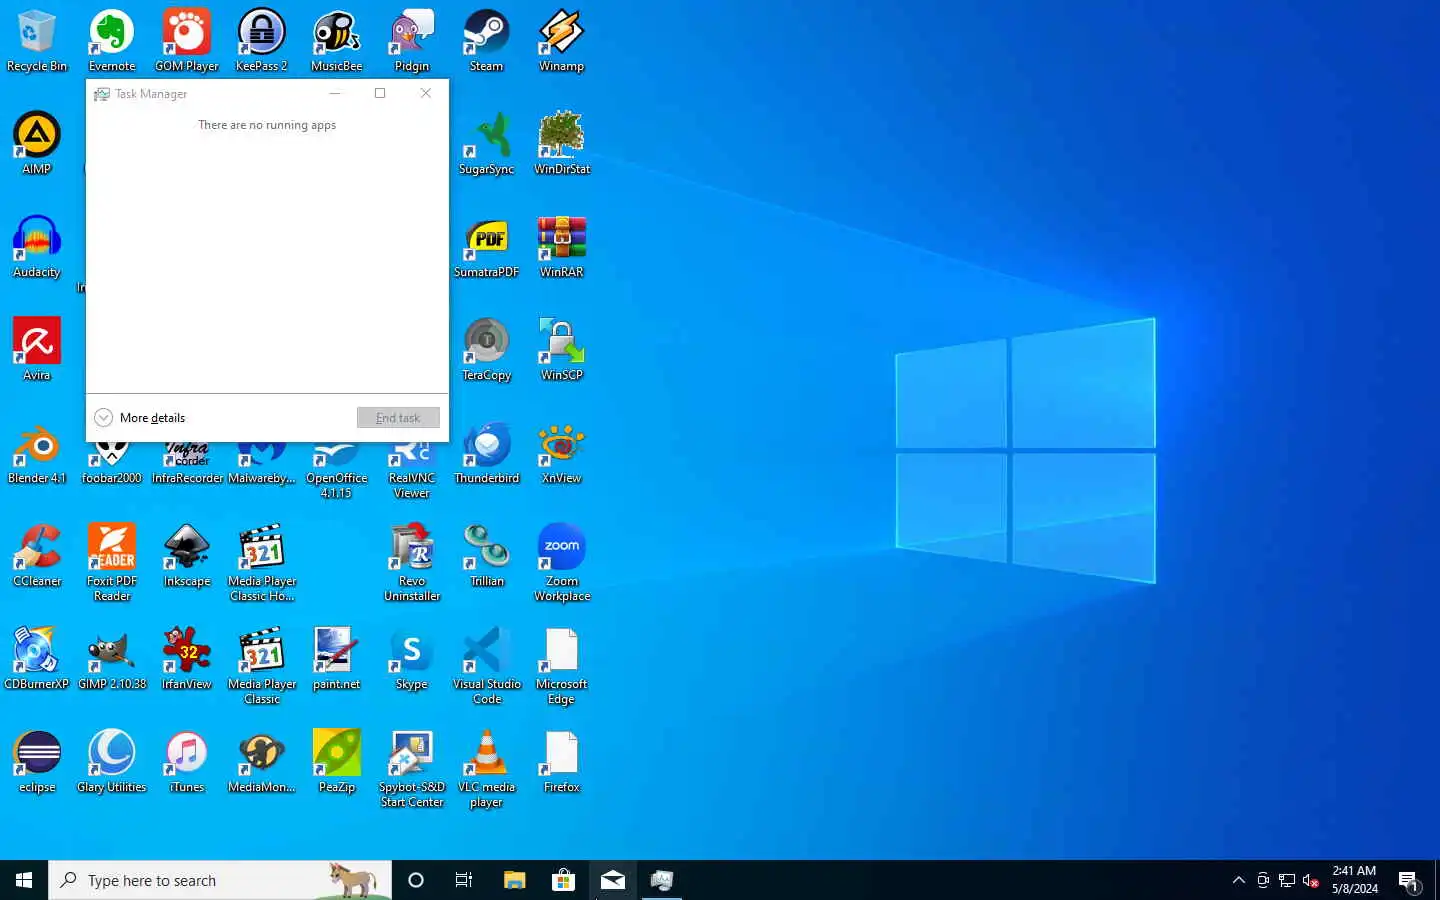Select the Steam desktop icon
This screenshot has height=900, width=1440.
point(487,40)
